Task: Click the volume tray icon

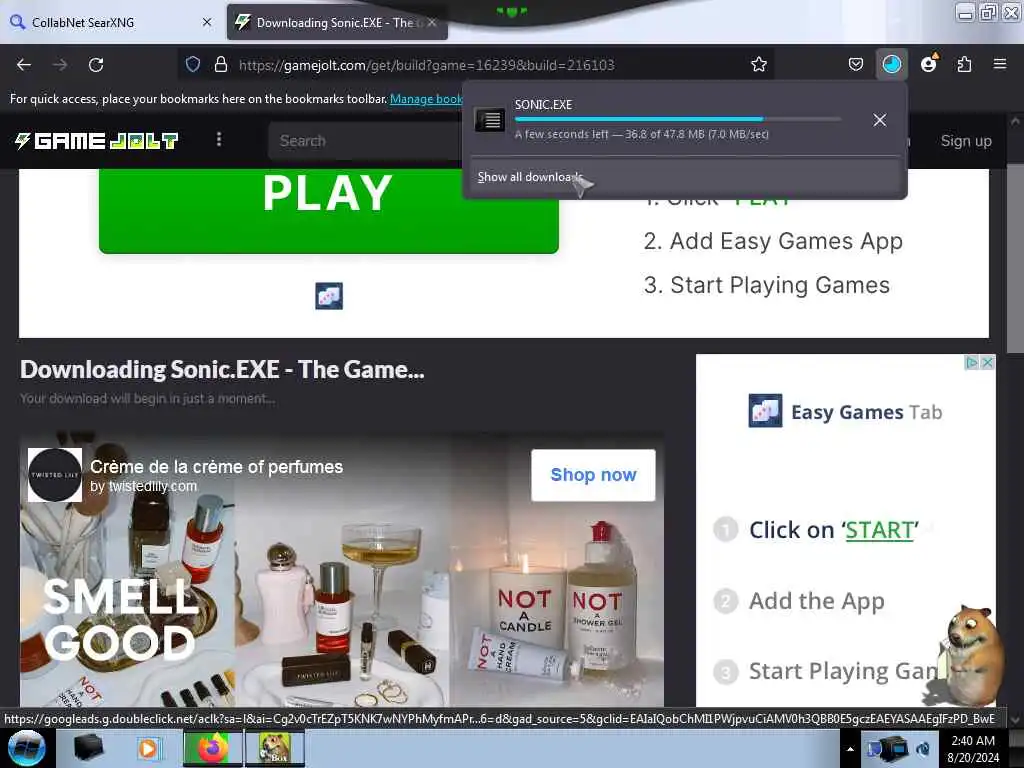Action: coord(923,749)
